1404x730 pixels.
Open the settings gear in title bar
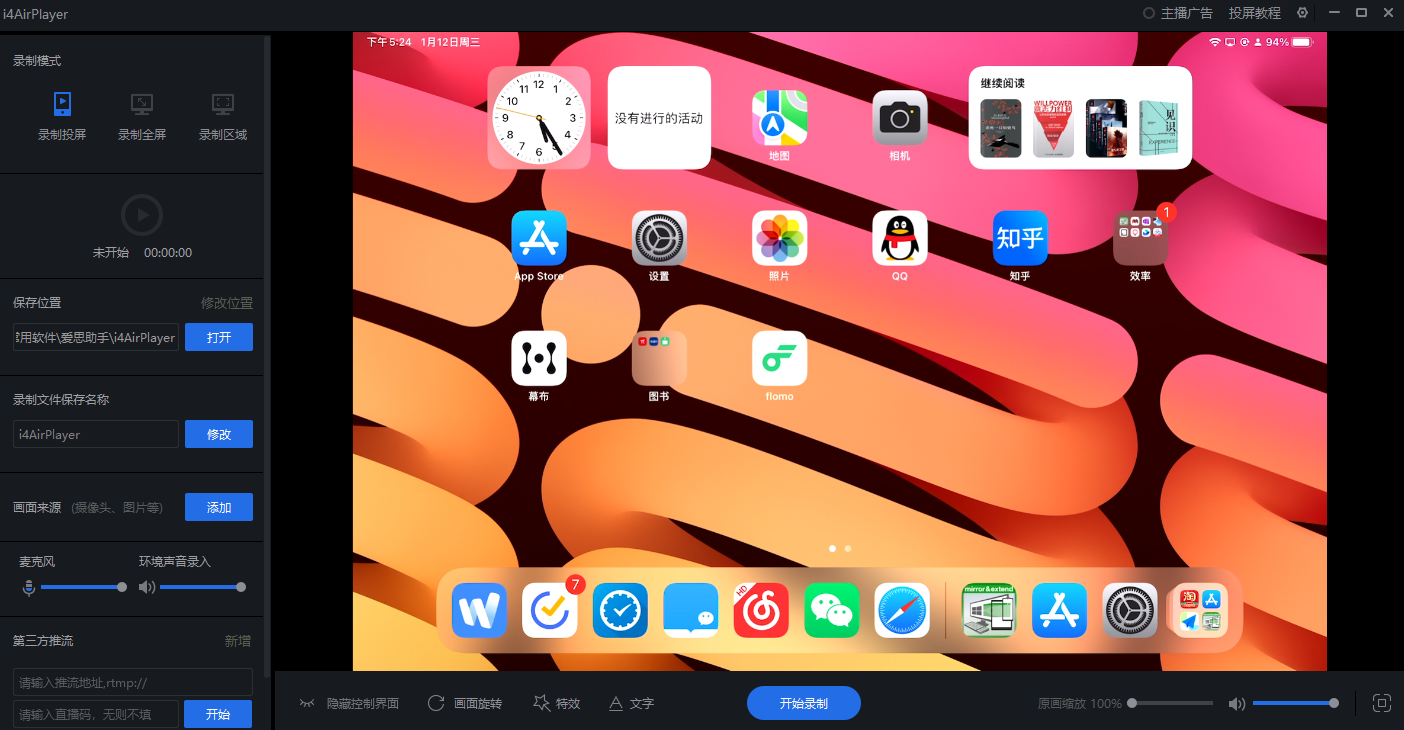1302,13
